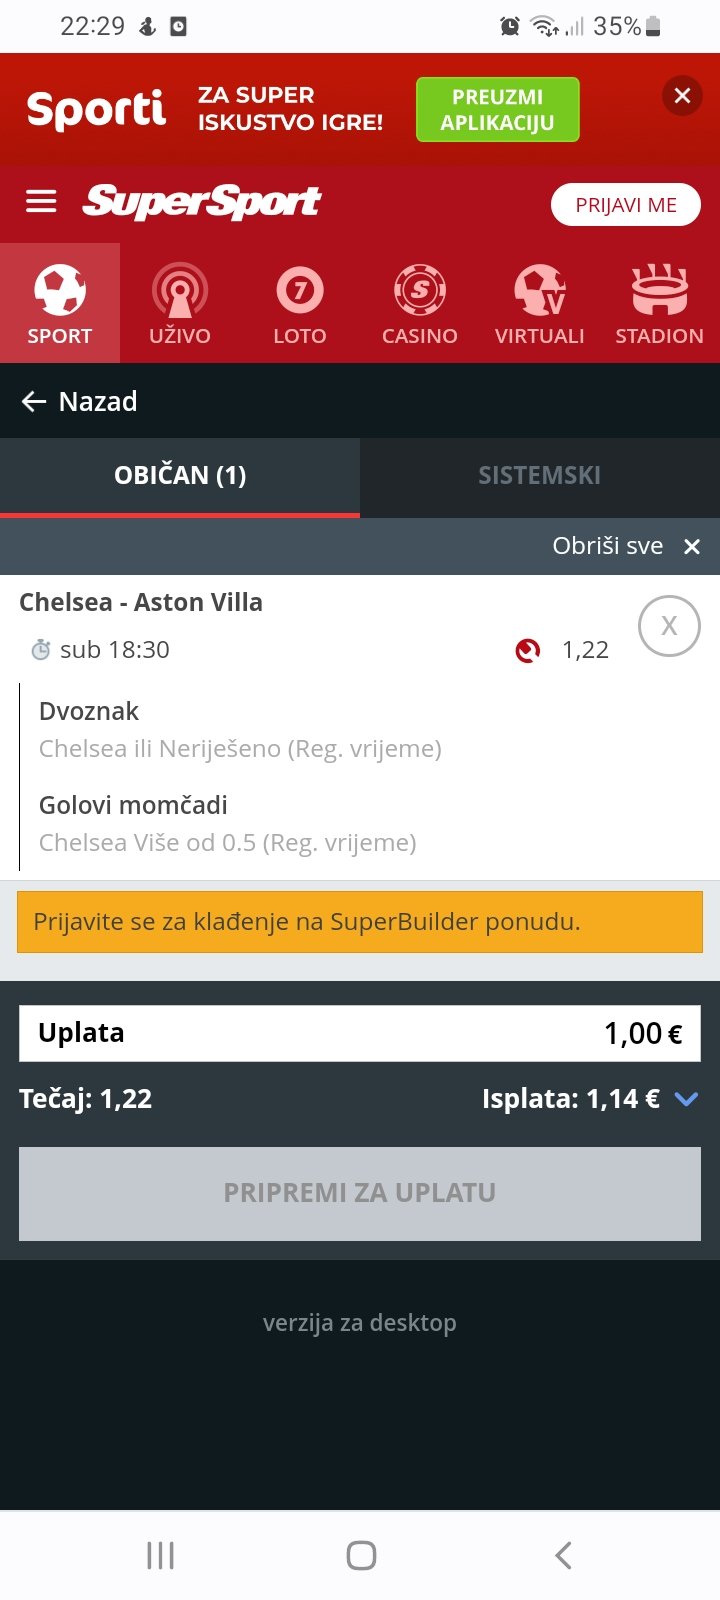This screenshot has width=720, height=1600.
Task: Go to the Loto section
Action: pyautogui.click(x=300, y=303)
